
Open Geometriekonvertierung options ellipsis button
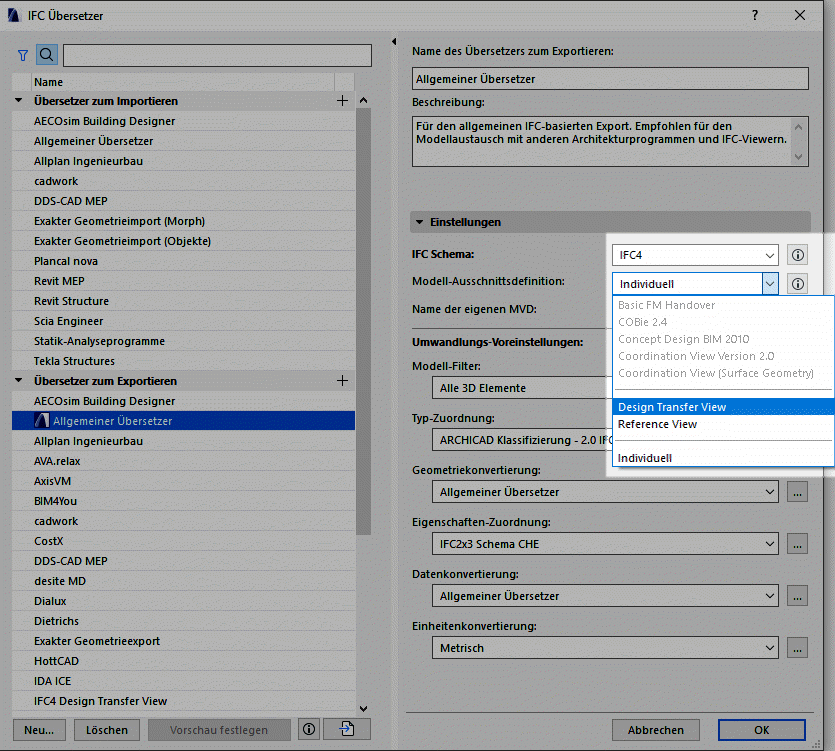coord(797,492)
